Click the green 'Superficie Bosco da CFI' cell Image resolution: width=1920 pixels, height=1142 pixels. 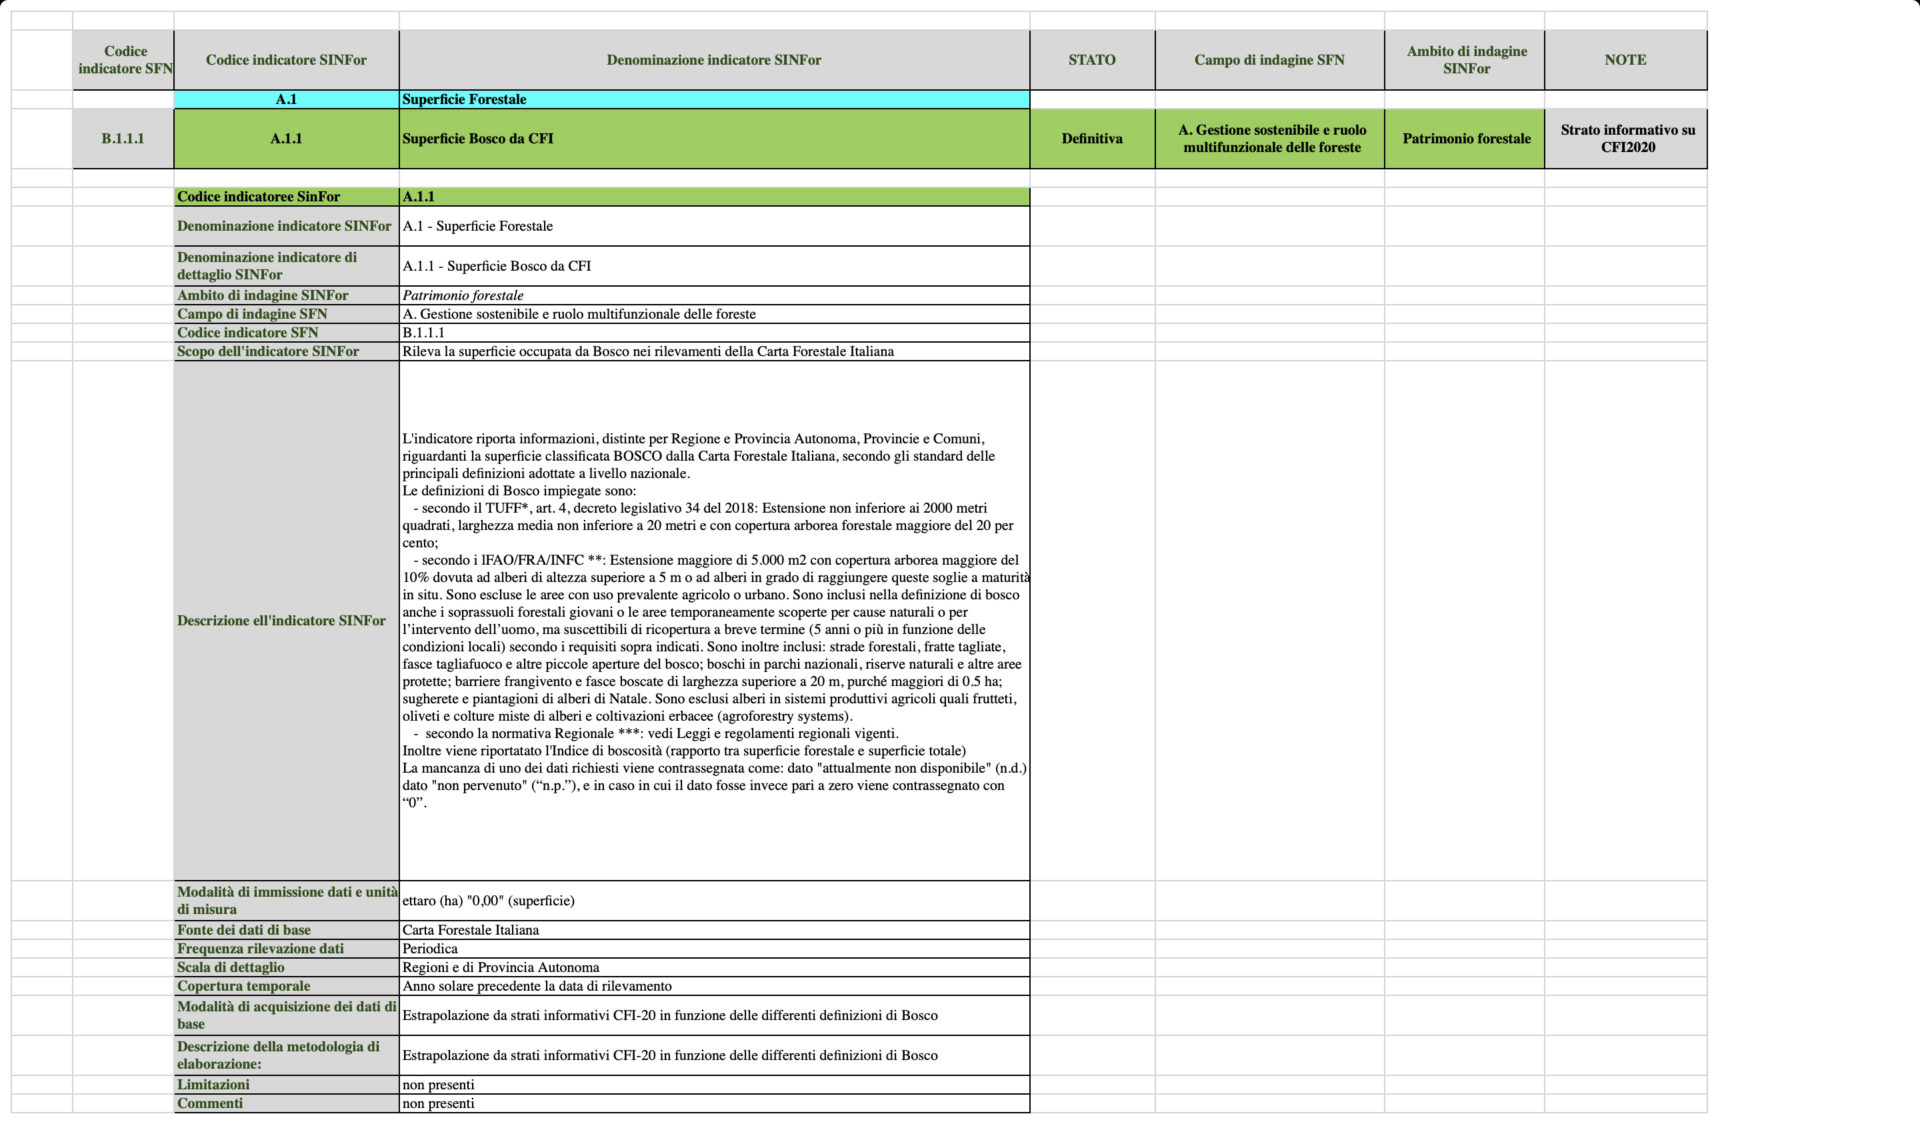714,139
